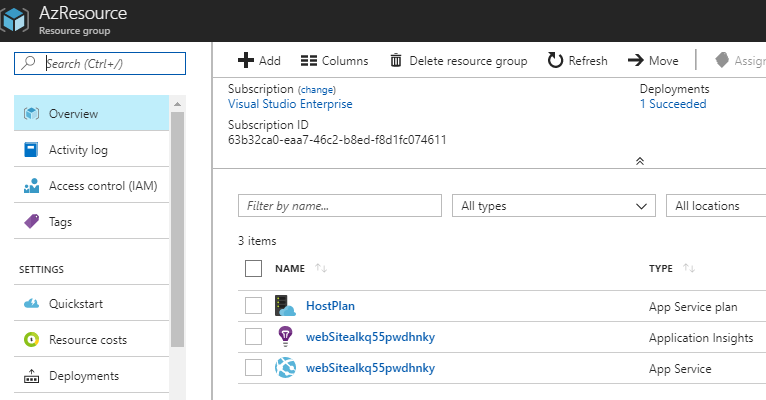Open the Overview menu item

pos(91,113)
